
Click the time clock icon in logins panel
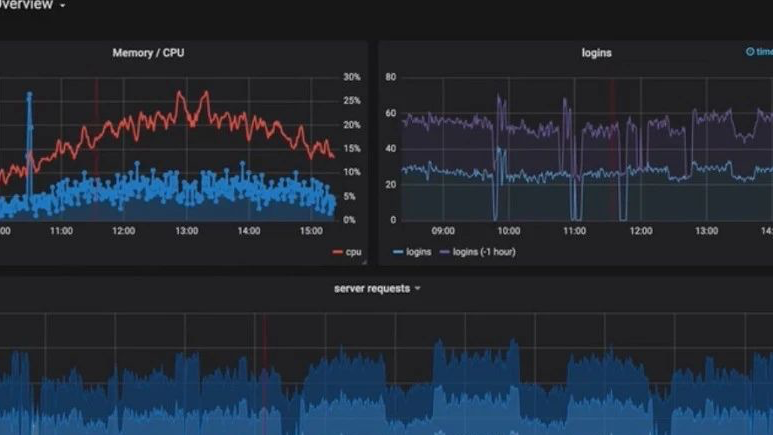coord(750,51)
